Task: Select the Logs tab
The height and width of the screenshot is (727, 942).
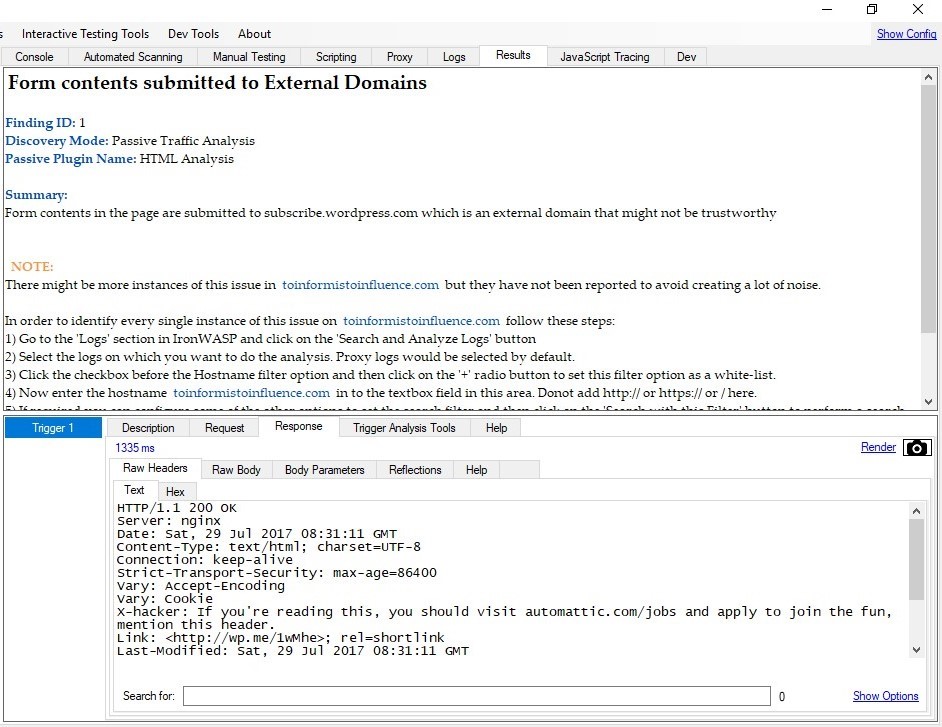Action: [454, 57]
